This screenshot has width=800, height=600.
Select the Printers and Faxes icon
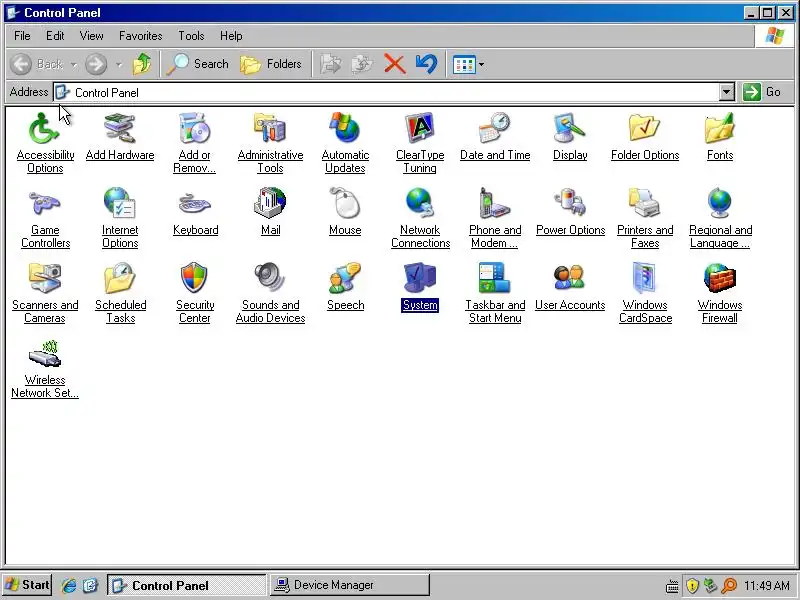pyautogui.click(x=645, y=203)
